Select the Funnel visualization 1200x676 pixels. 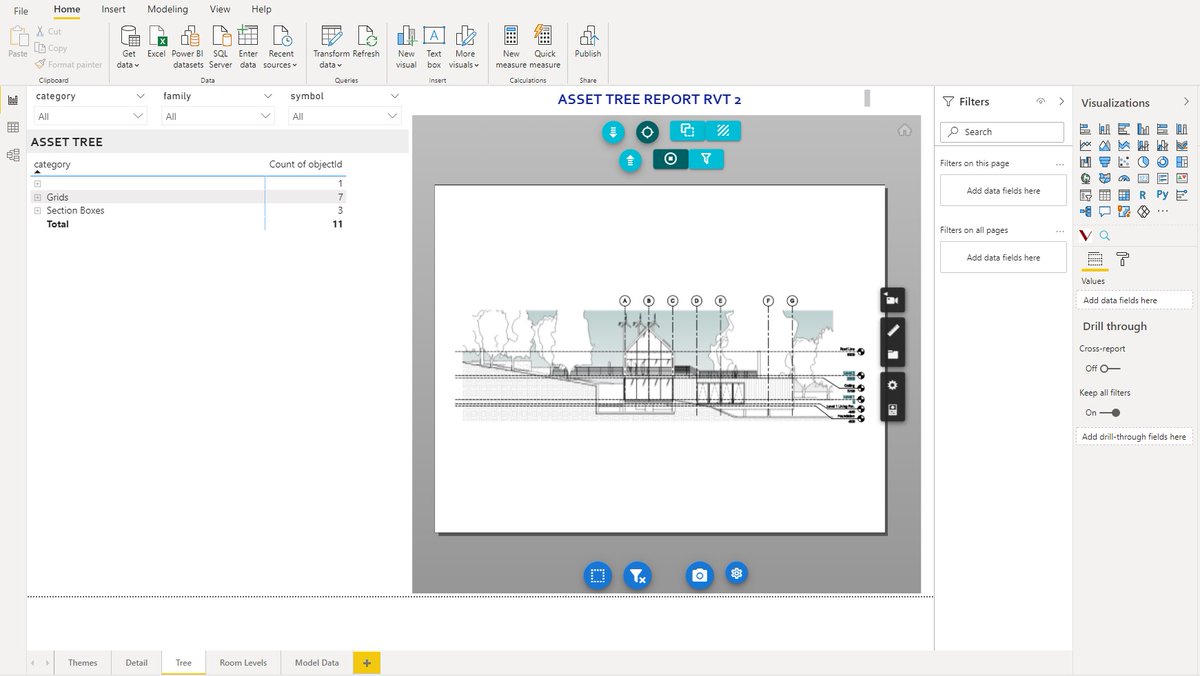[1105, 162]
